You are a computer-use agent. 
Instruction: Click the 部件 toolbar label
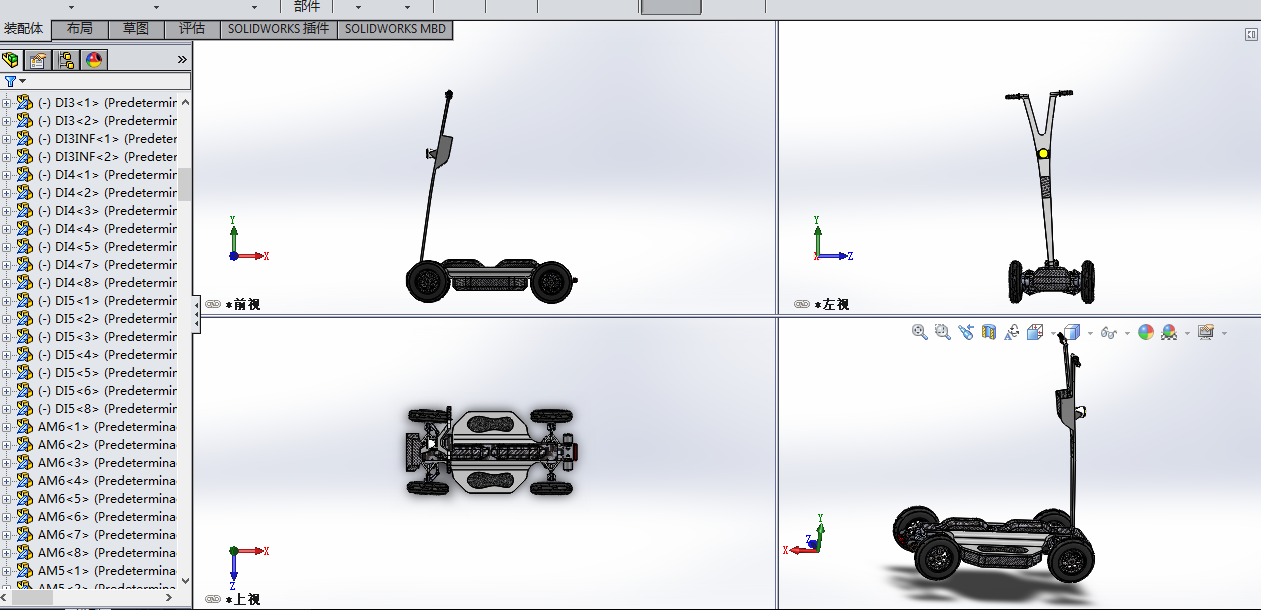click(307, 6)
